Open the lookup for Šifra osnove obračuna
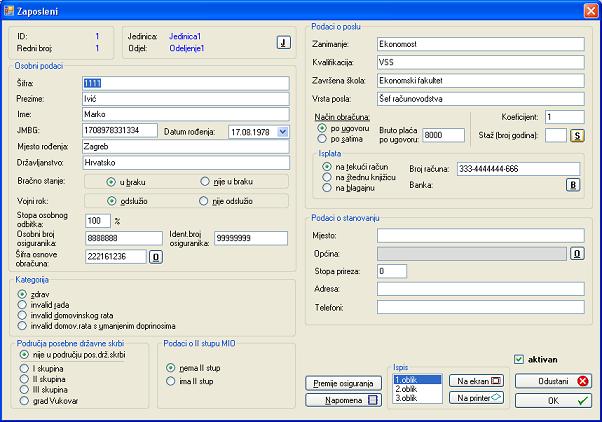 coord(155,257)
